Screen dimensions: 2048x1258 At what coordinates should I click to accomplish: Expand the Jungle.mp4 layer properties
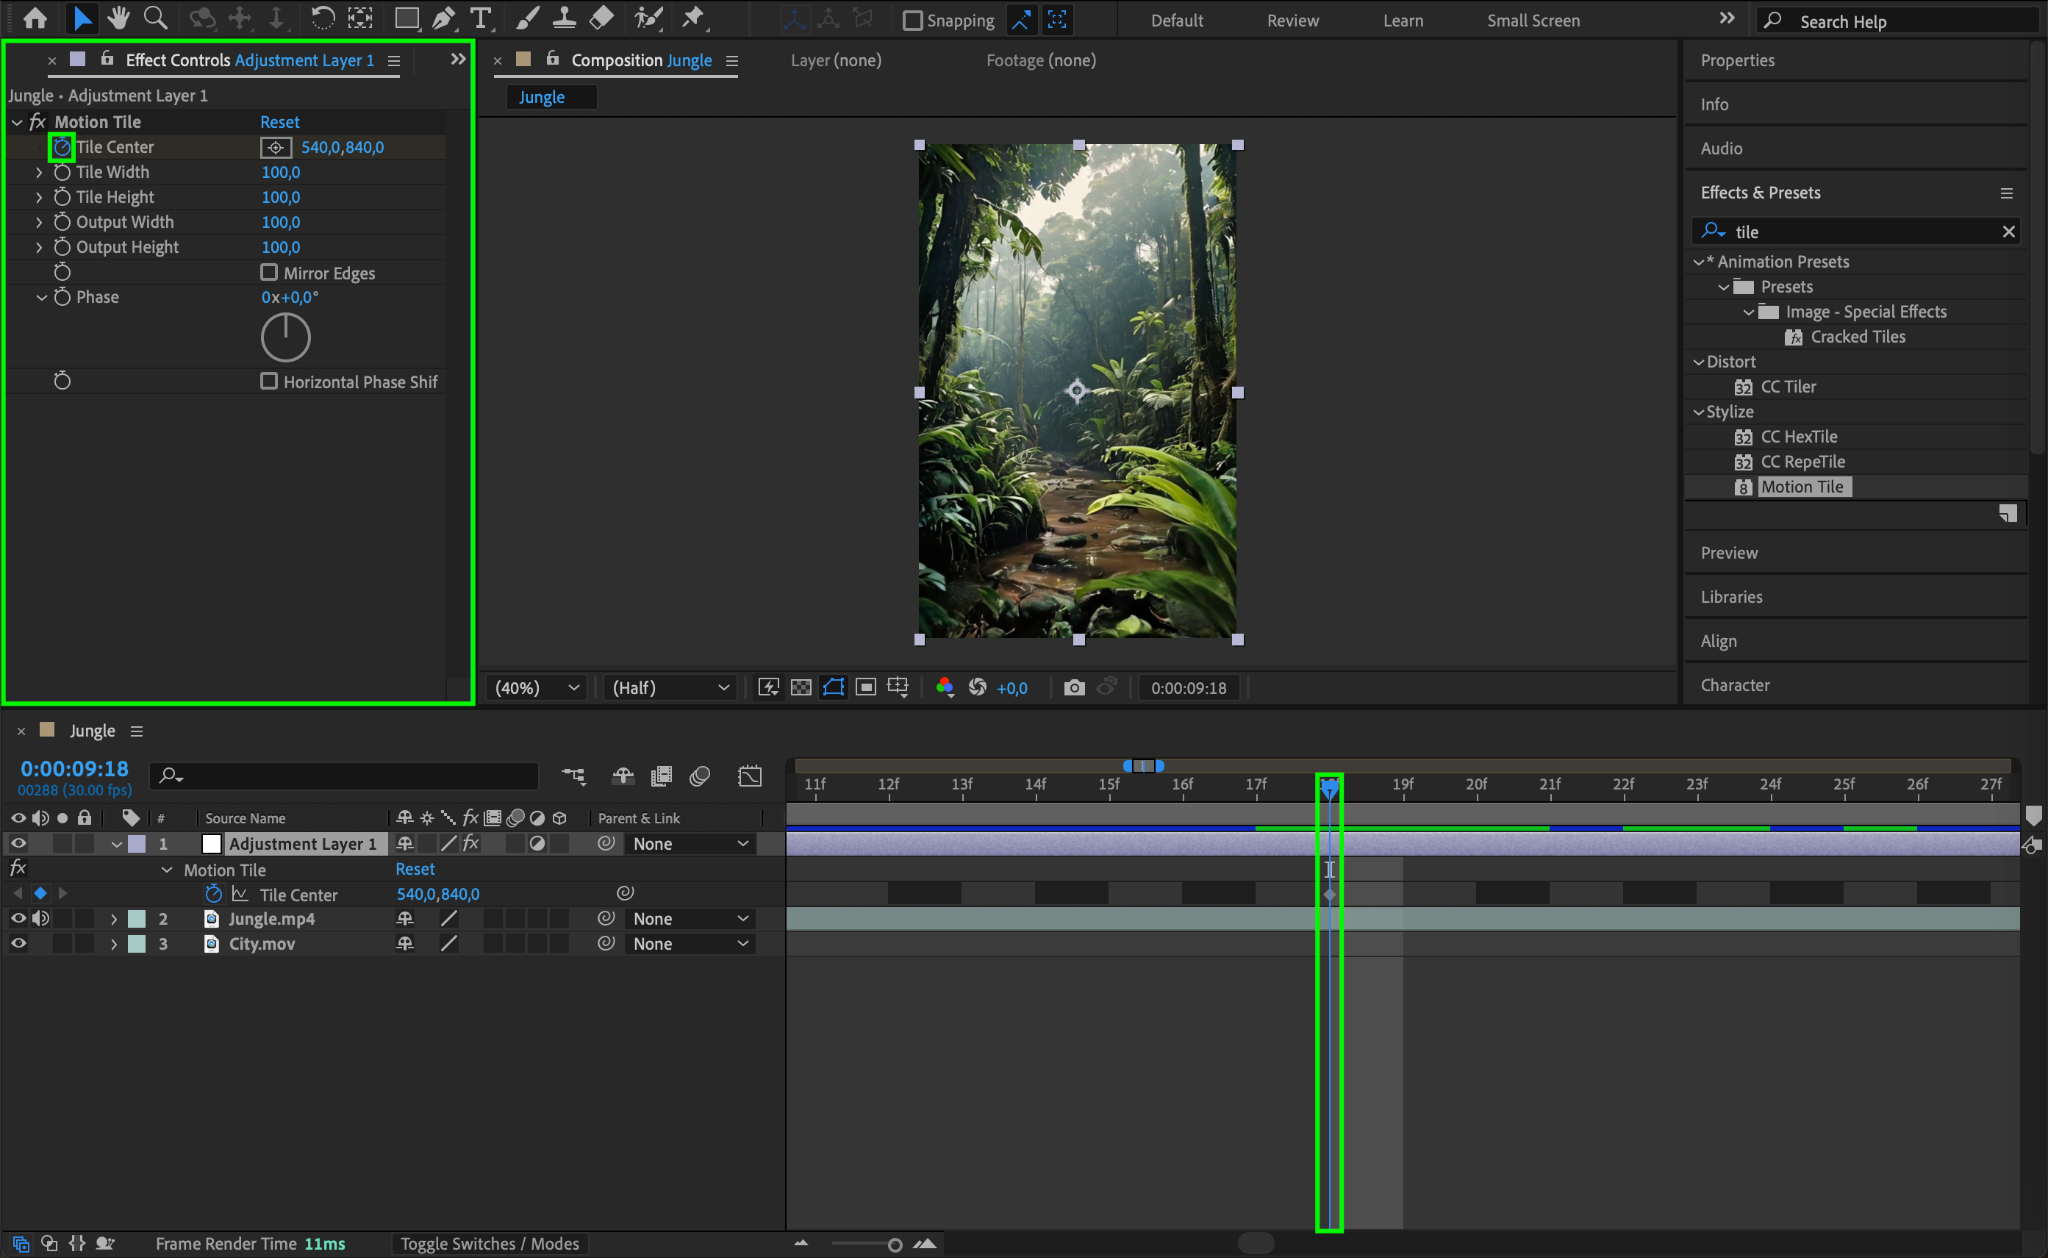(114, 919)
